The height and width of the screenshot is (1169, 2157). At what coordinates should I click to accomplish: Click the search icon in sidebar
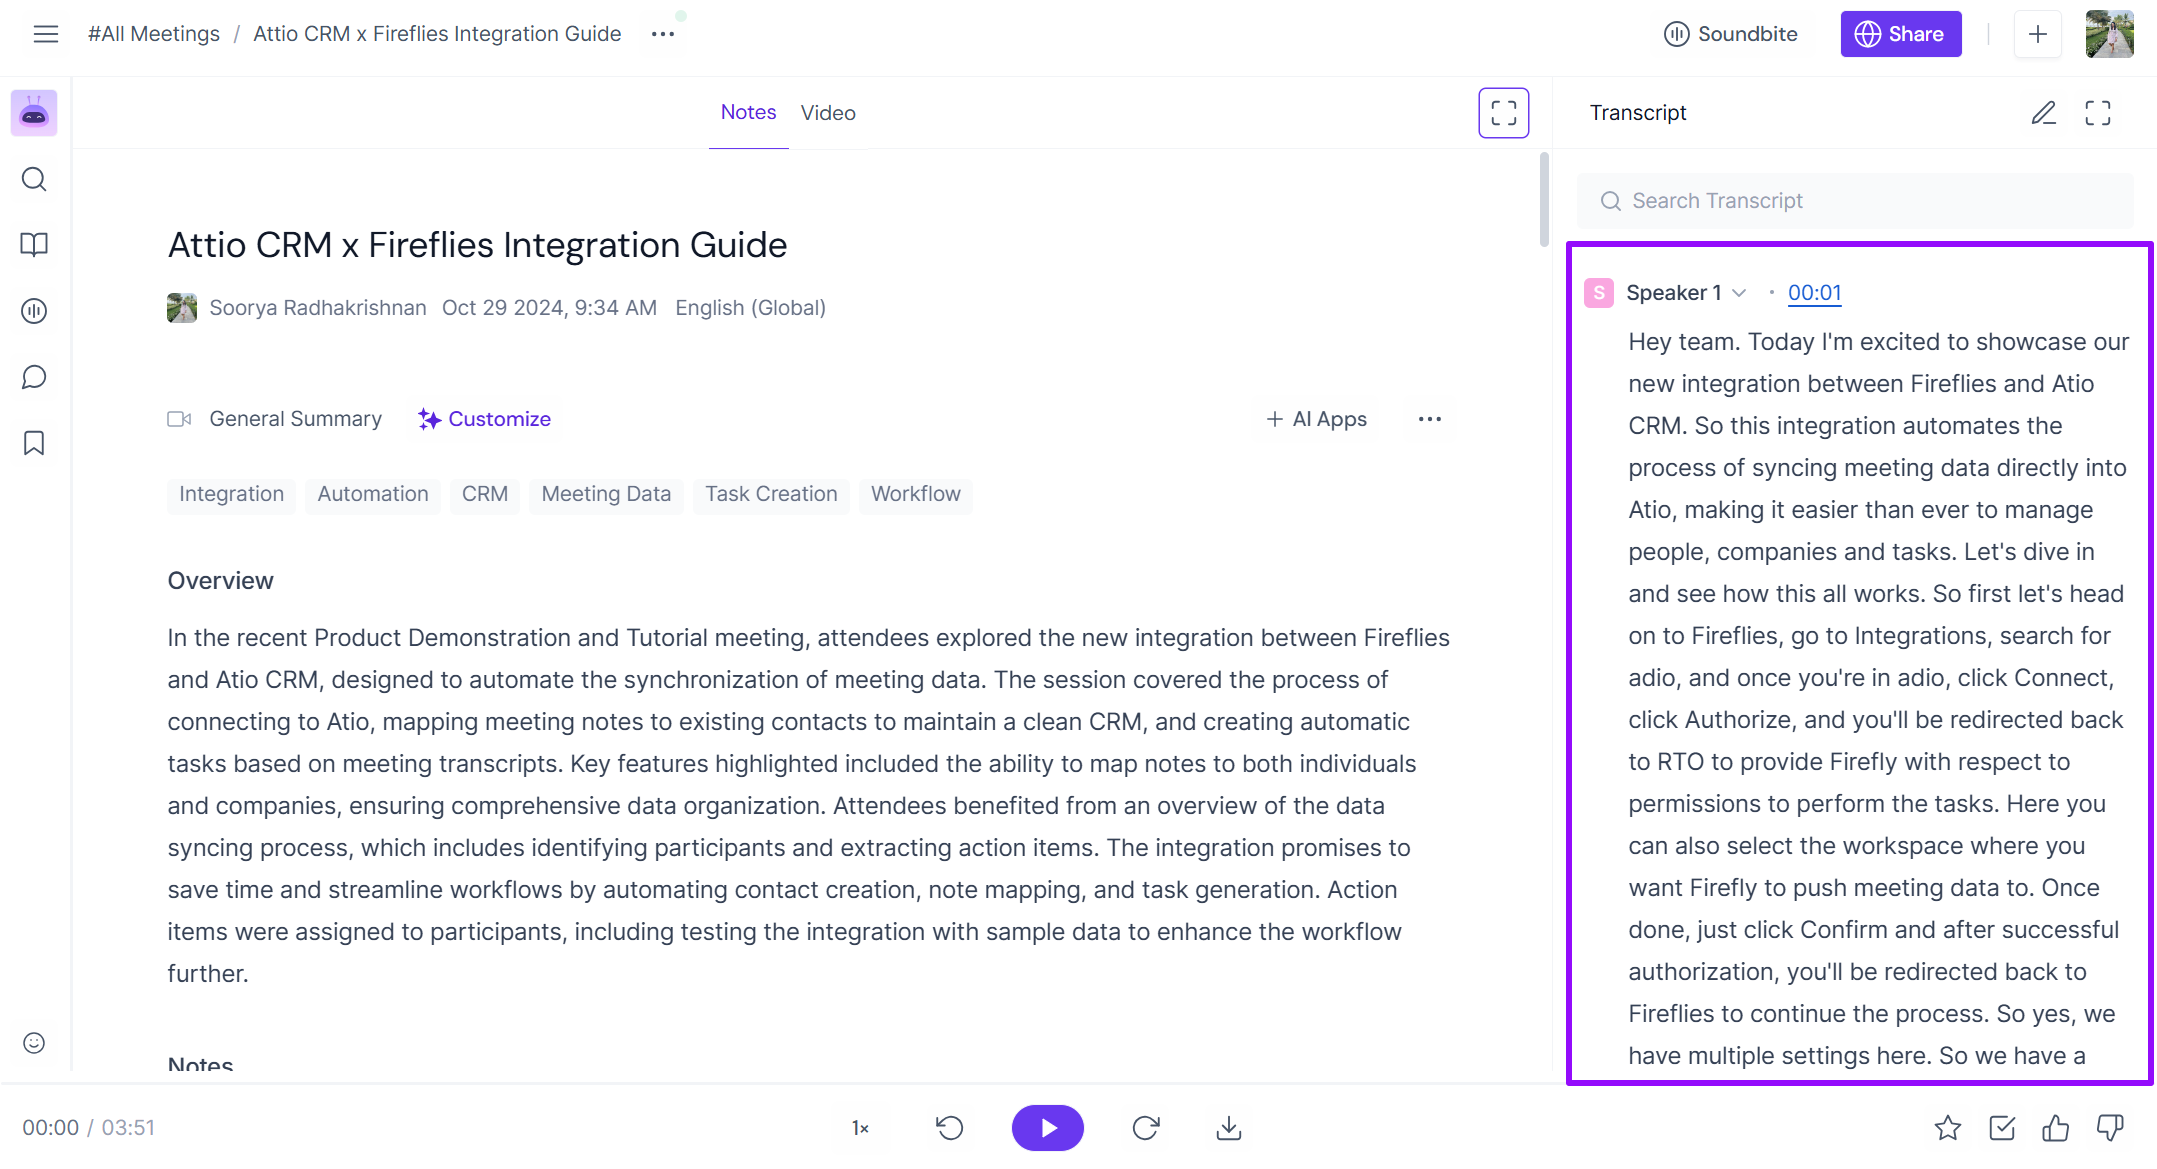click(34, 179)
